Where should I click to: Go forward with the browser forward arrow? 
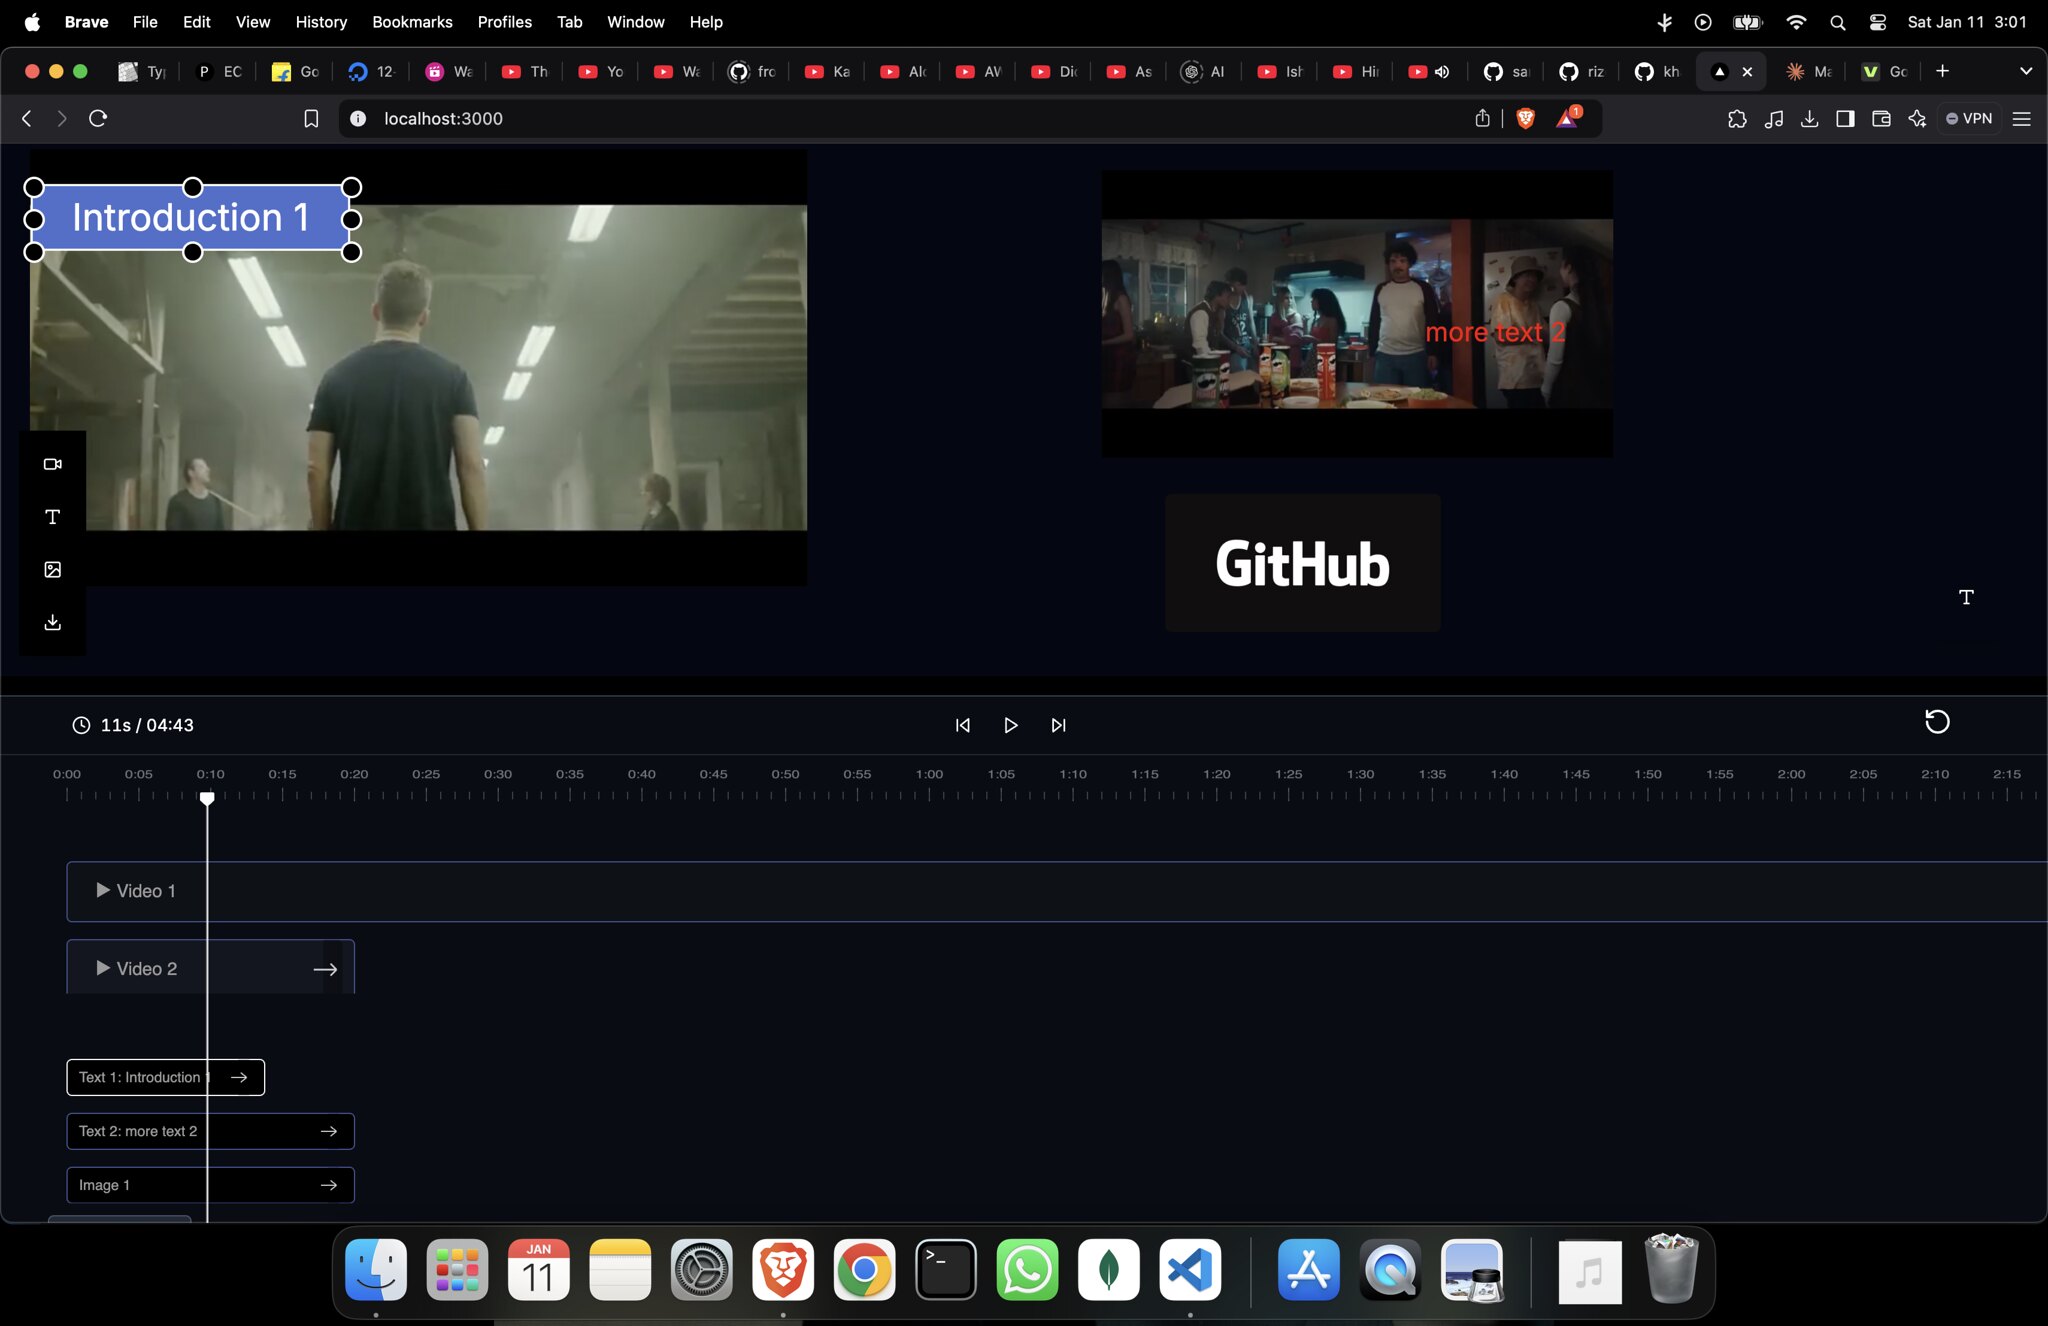pyautogui.click(x=62, y=118)
